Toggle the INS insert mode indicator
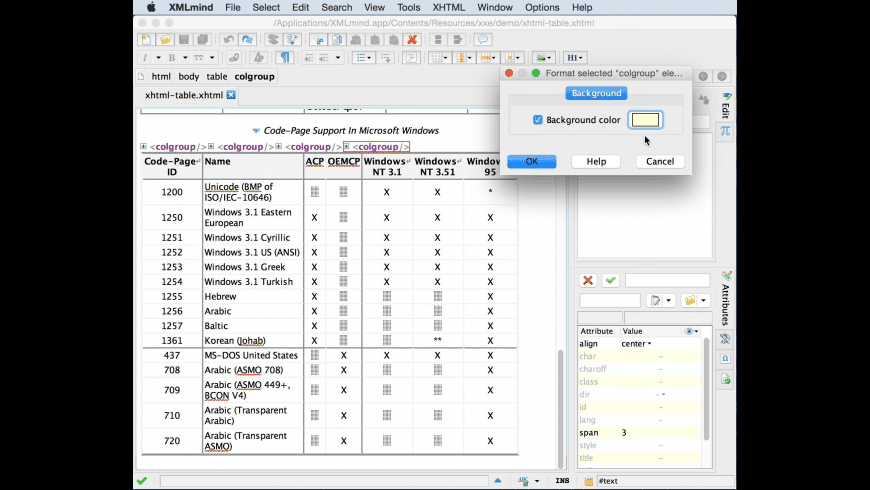The image size is (870, 490). click(562, 481)
